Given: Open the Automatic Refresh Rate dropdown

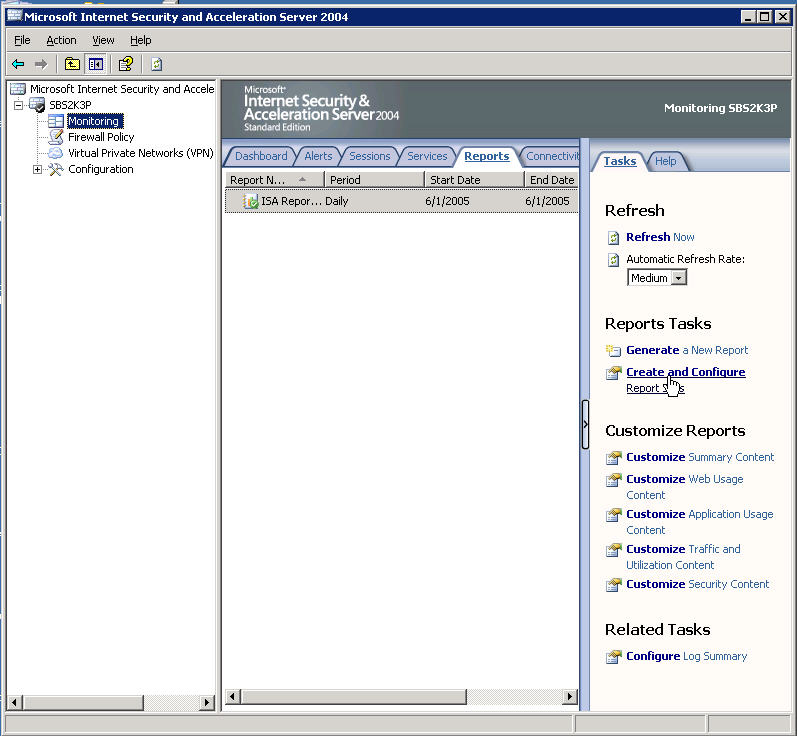Looking at the screenshot, I should tap(679, 278).
